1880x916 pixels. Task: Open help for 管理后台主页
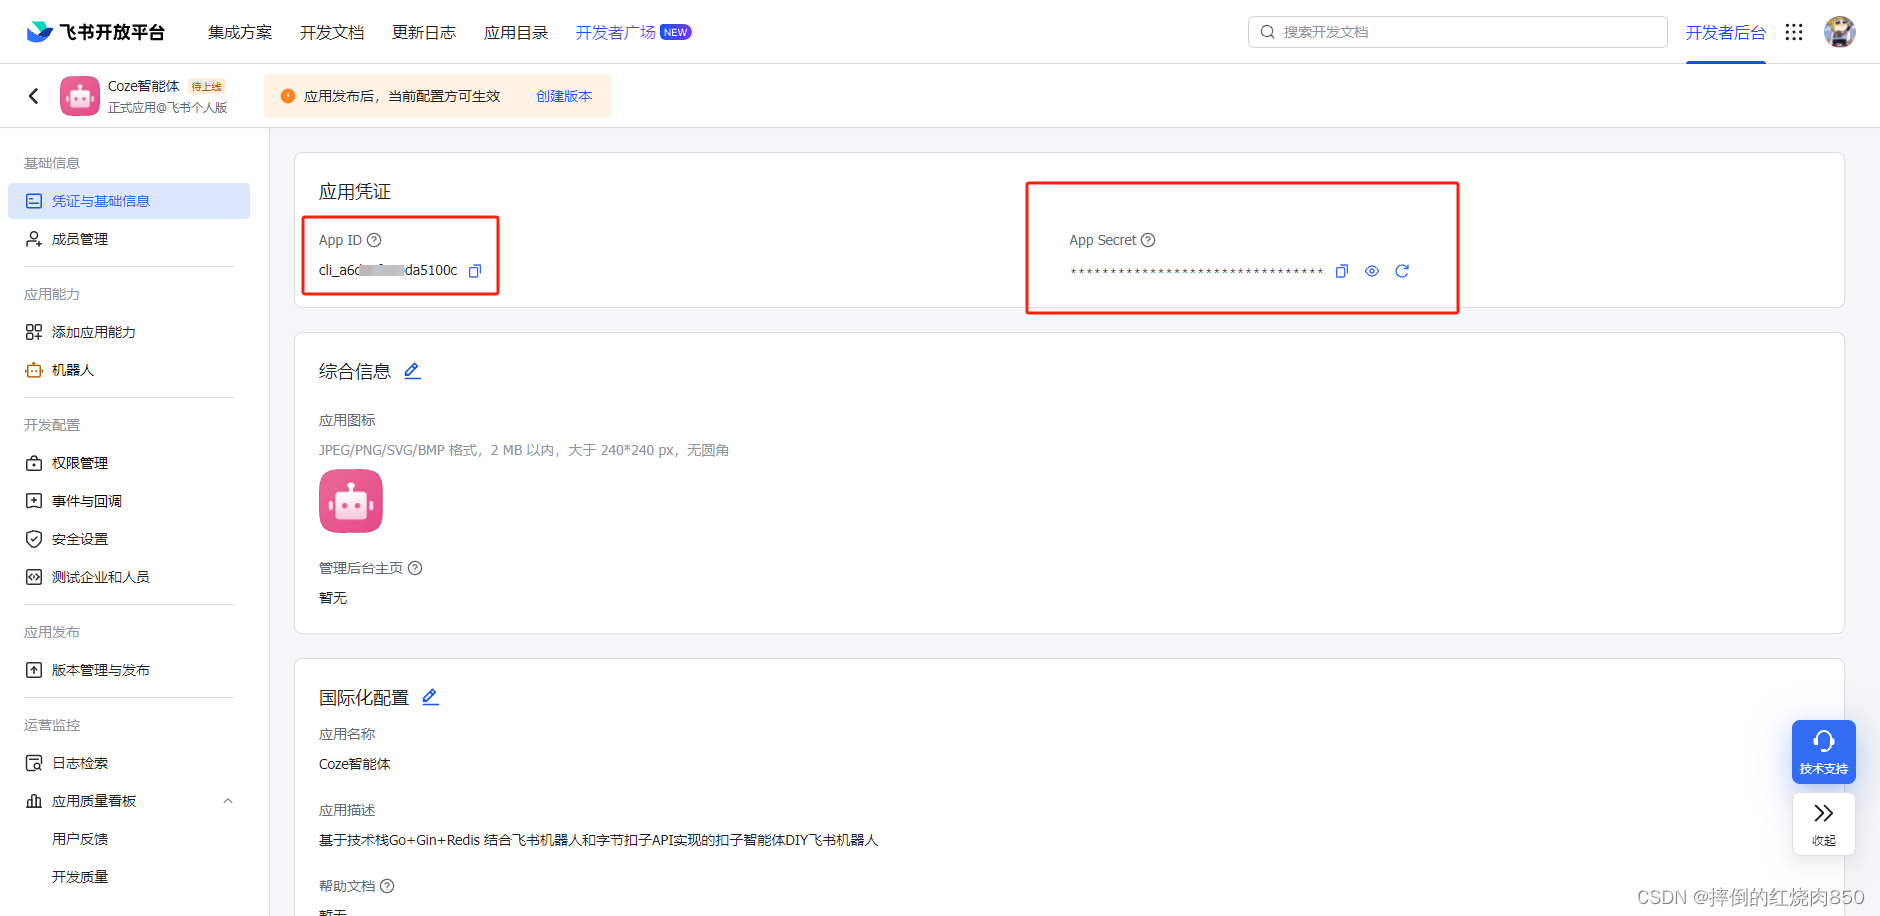(x=415, y=568)
